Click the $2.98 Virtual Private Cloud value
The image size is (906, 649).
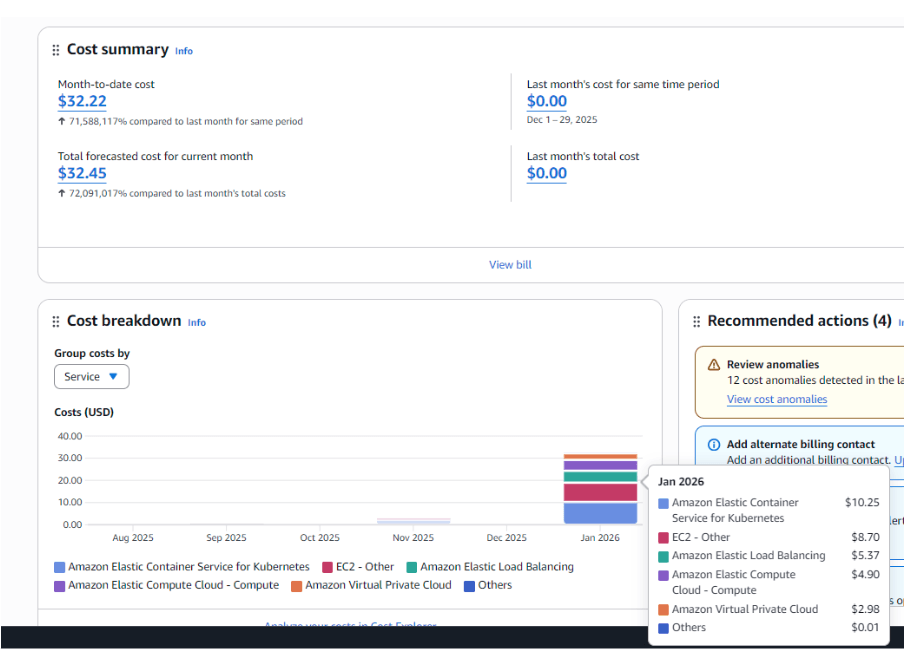[x=866, y=609]
